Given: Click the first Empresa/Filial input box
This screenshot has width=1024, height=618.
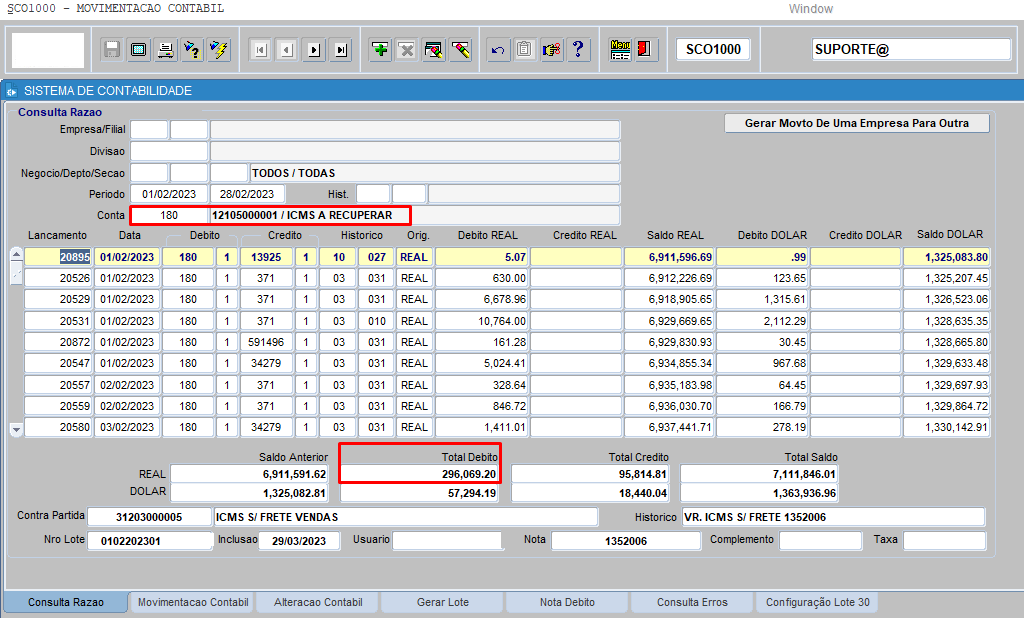Looking at the screenshot, I should 149,129.
